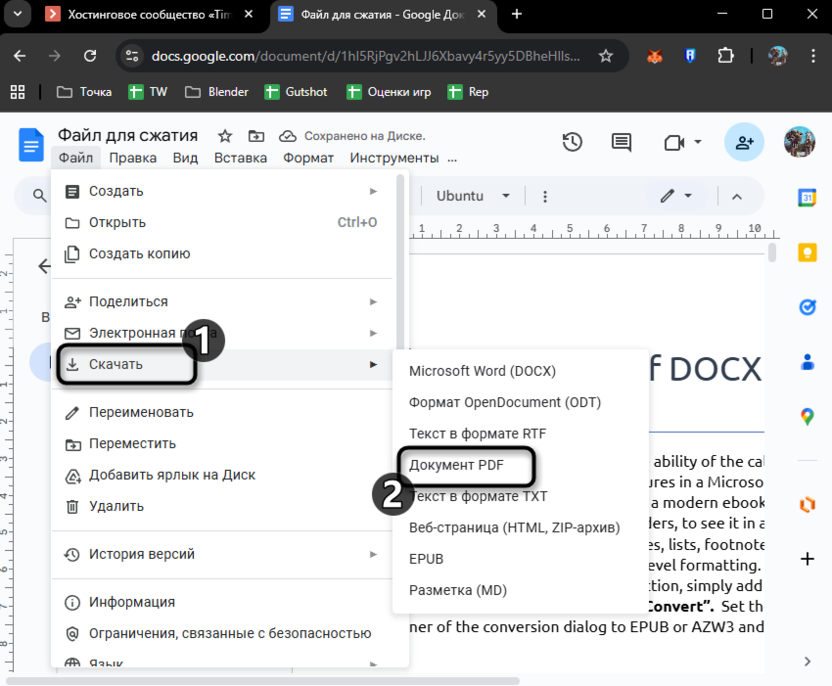Start a Google Meet video call
The image size is (832, 686).
[676, 142]
